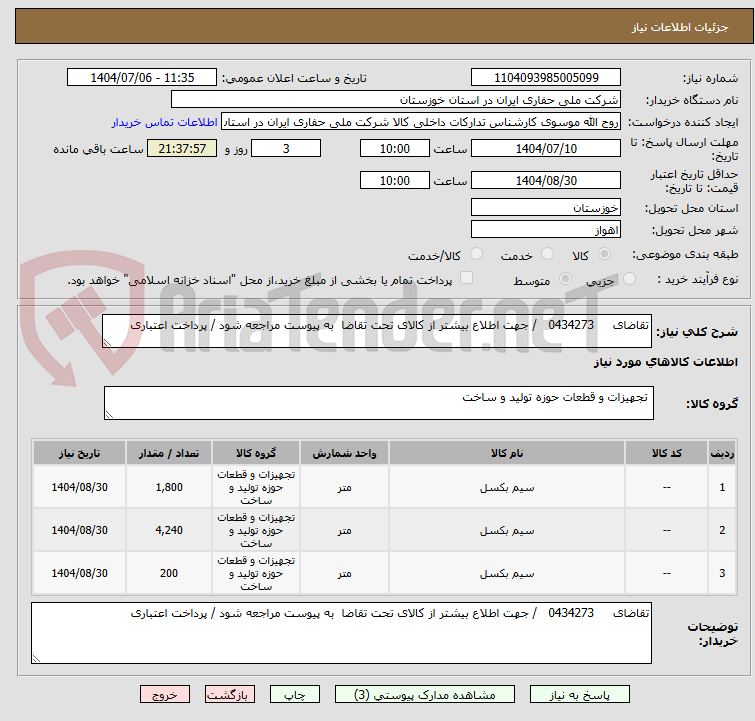This screenshot has width=755, height=721.
Task: Click the 'شهر محل تحویل' field showing اهواز
Action: click(546, 230)
